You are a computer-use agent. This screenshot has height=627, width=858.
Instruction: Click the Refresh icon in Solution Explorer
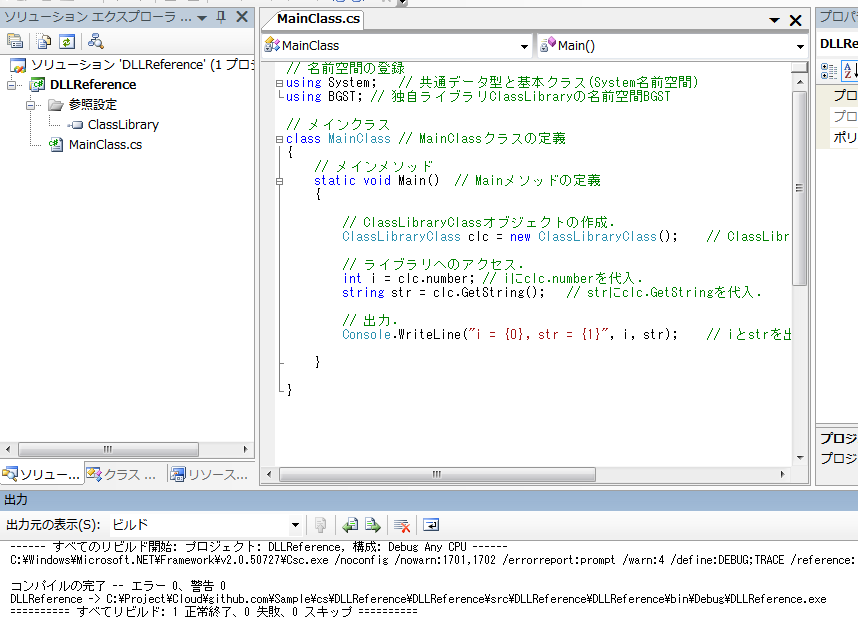pos(67,42)
